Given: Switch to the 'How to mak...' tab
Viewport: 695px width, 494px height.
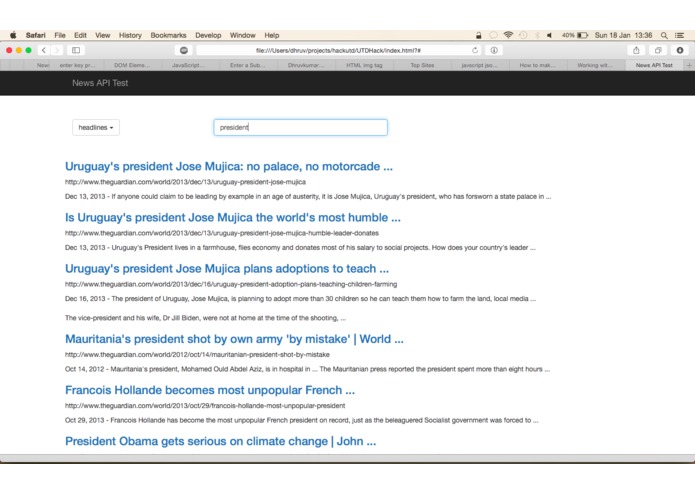Looking at the screenshot, I should click(x=537, y=65).
